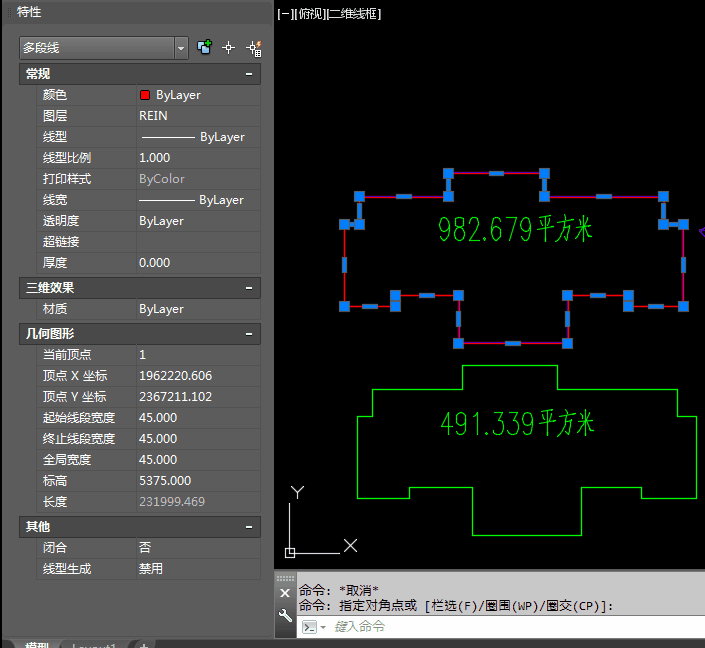Screen dimensions: 705x648
Task: Select the 全局宽度 value field 45.000
Action: coord(197,460)
